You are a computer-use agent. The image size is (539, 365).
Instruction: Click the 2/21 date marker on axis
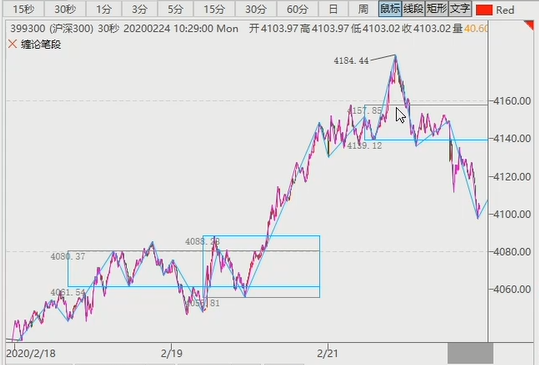[x=328, y=353]
